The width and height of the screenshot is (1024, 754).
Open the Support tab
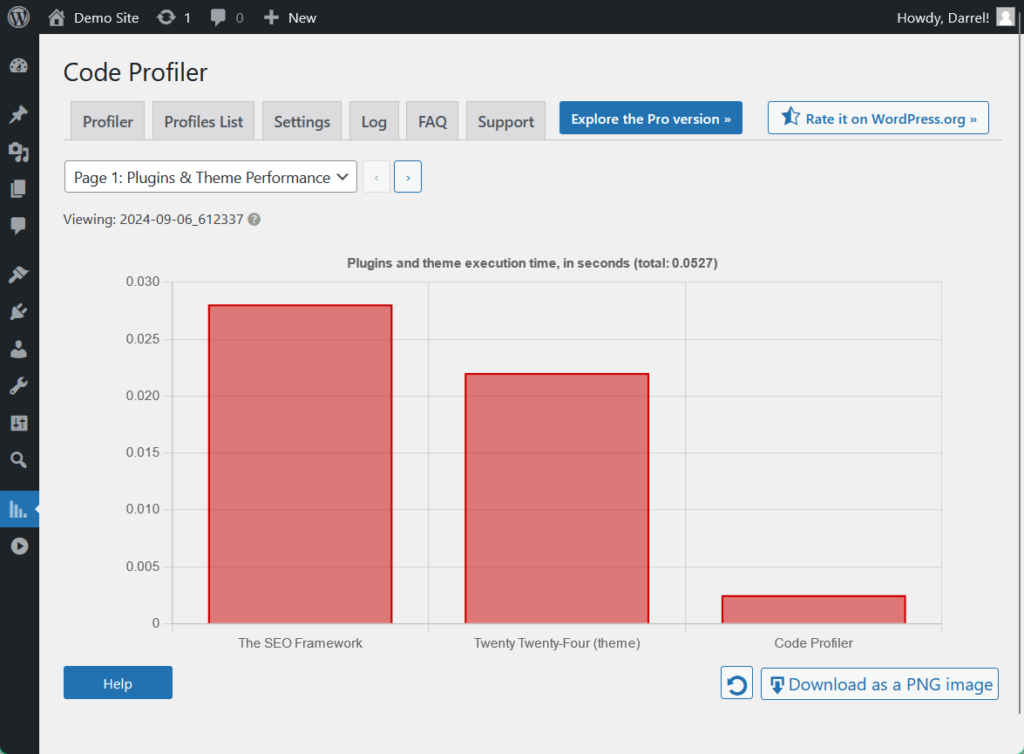[x=505, y=121]
